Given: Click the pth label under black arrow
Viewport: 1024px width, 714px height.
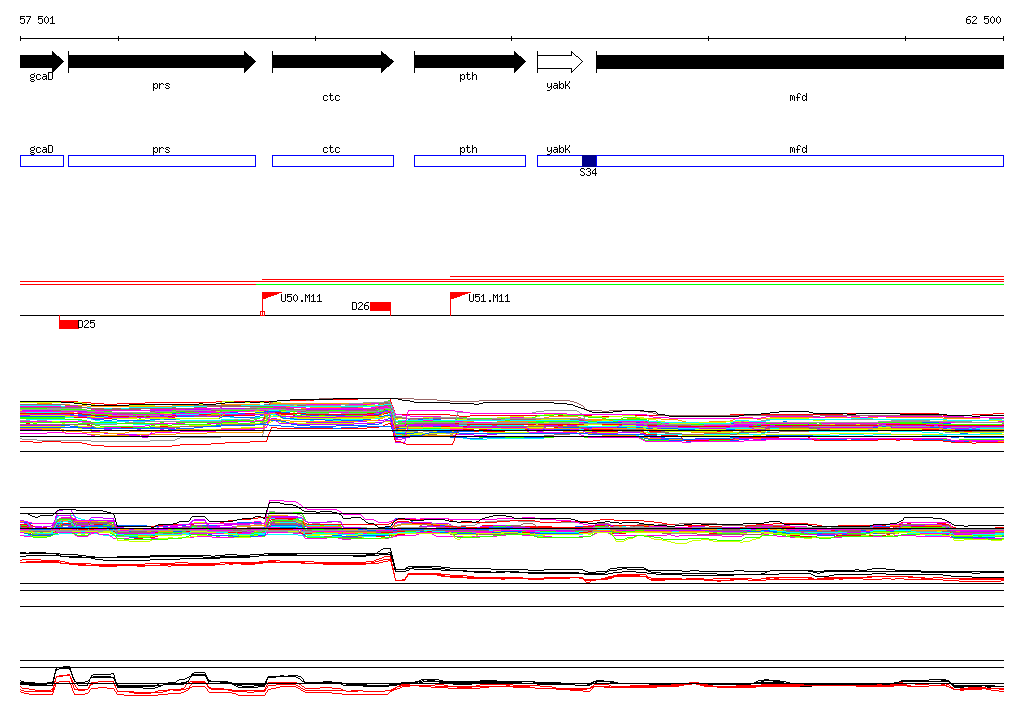Looking at the screenshot, I should tap(468, 76).
